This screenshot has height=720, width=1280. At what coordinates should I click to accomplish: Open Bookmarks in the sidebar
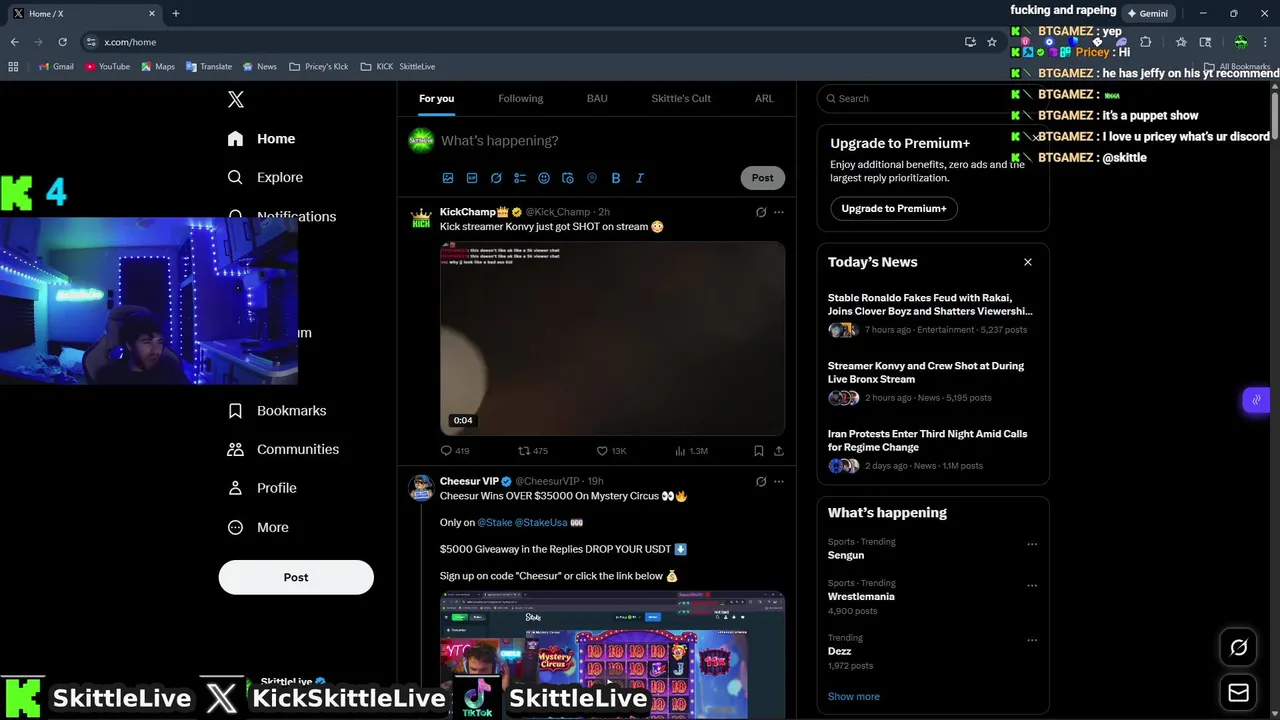(277, 411)
